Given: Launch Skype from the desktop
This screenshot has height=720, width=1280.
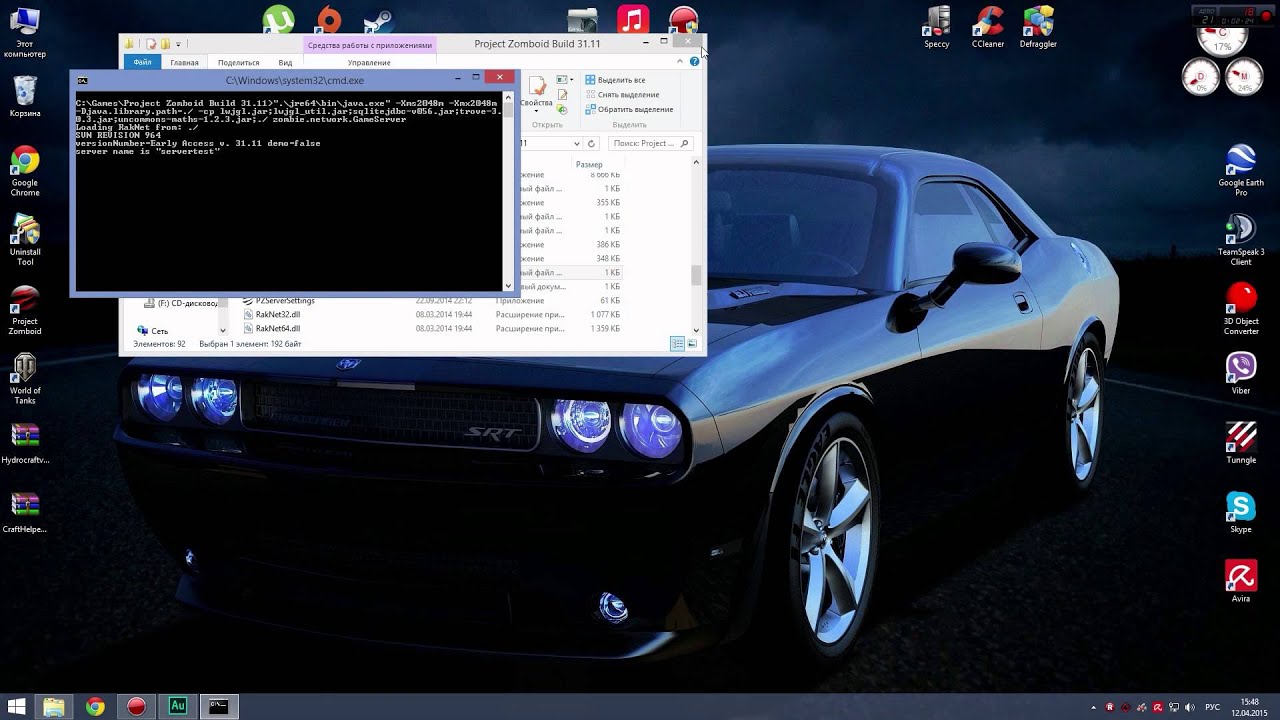Looking at the screenshot, I should pyautogui.click(x=1241, y=513).
